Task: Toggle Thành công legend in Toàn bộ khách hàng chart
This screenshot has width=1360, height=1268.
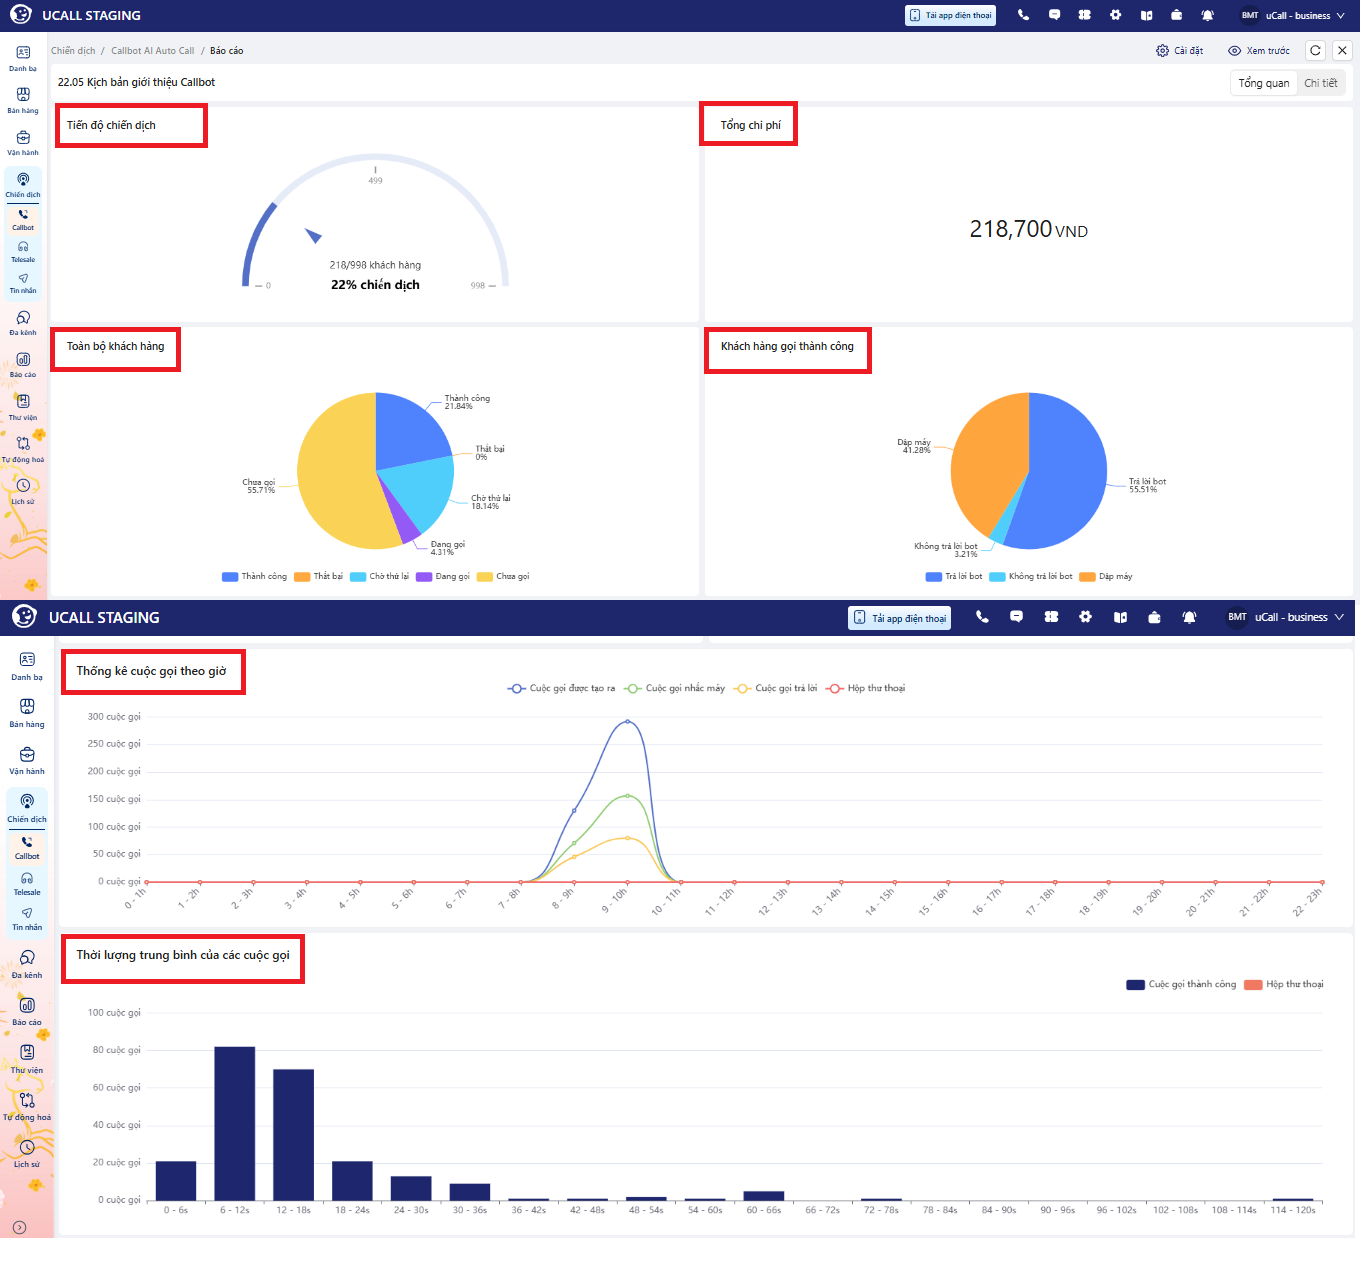Action: click(254, 577)
